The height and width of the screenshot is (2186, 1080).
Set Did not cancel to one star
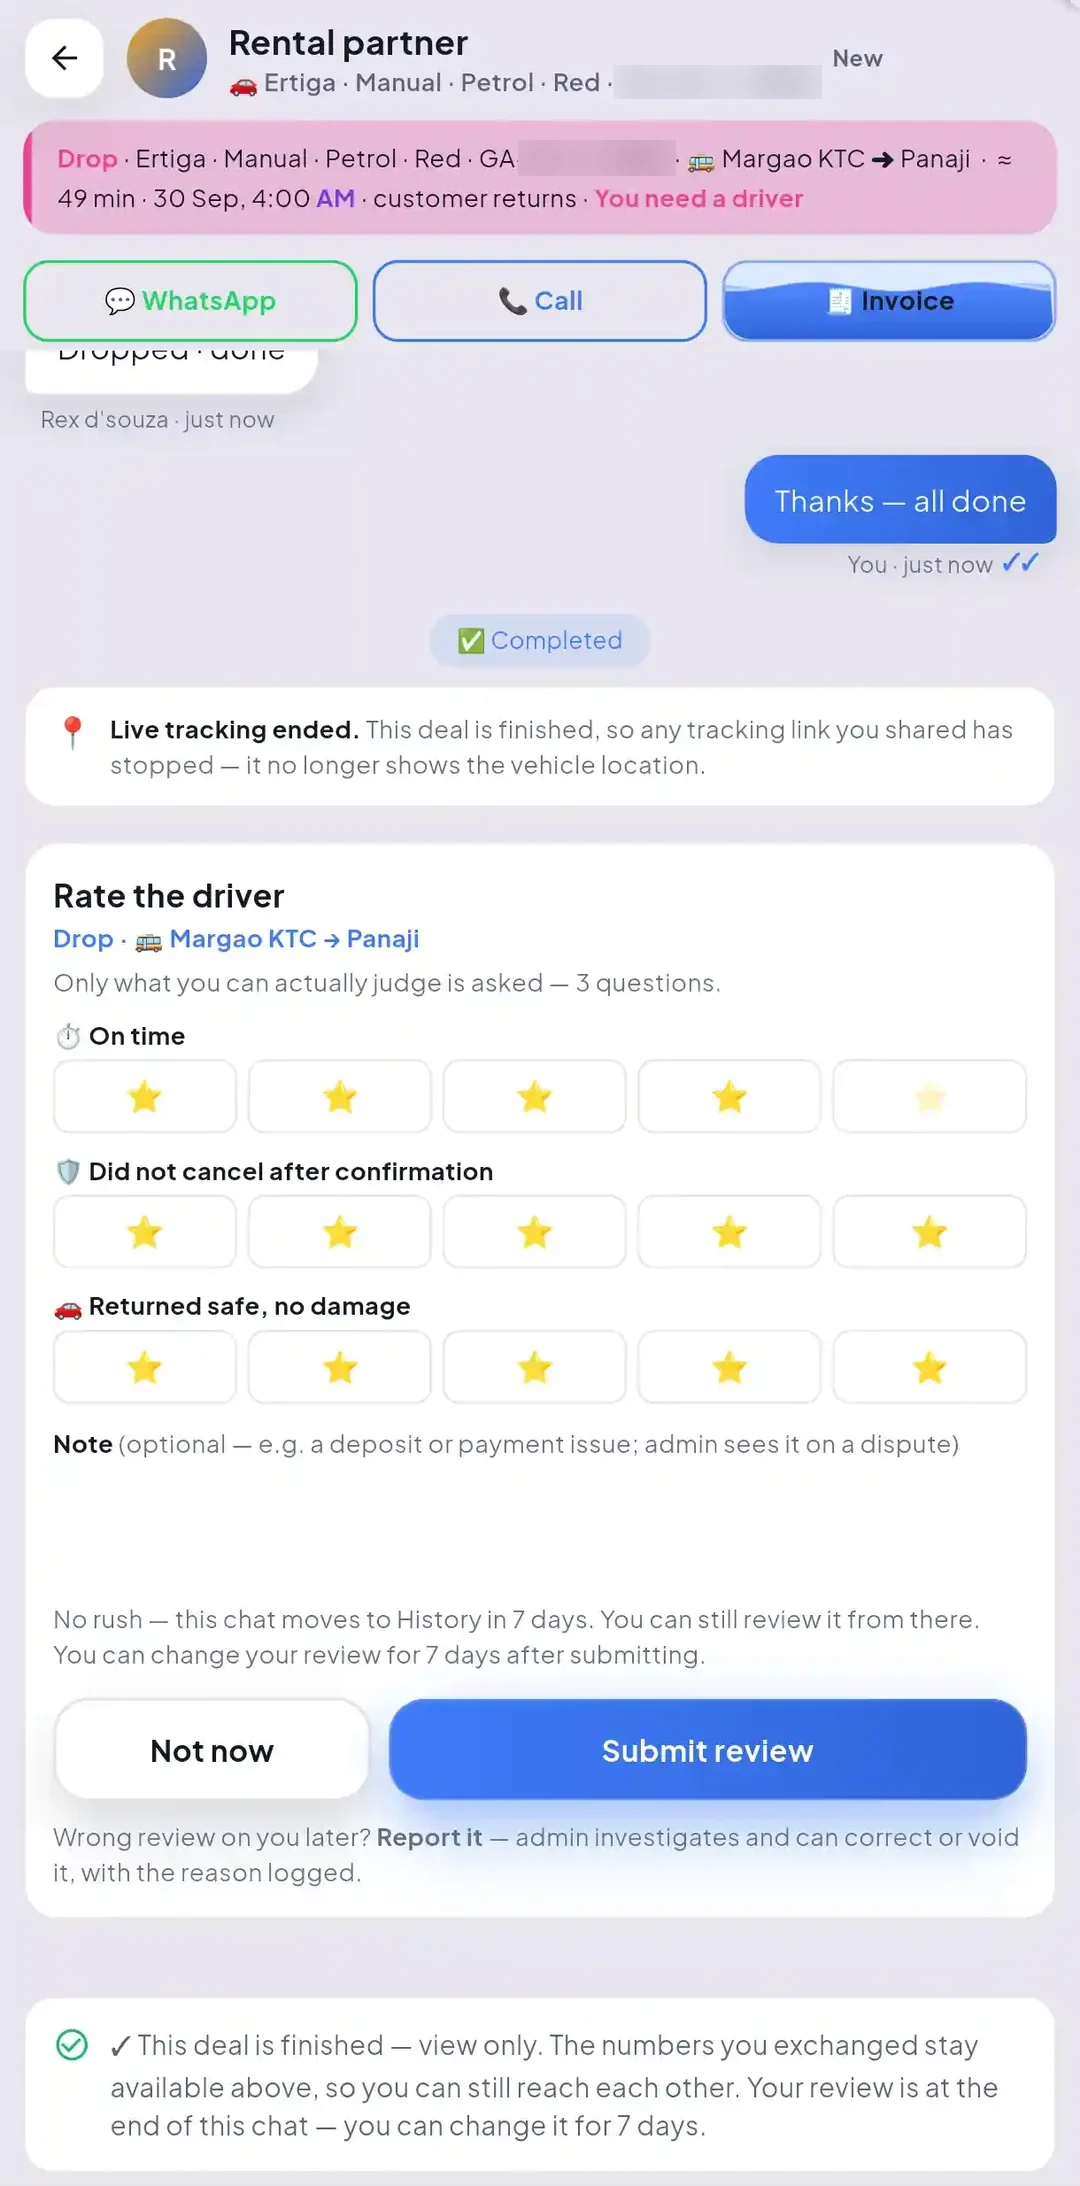[145, 1231]
